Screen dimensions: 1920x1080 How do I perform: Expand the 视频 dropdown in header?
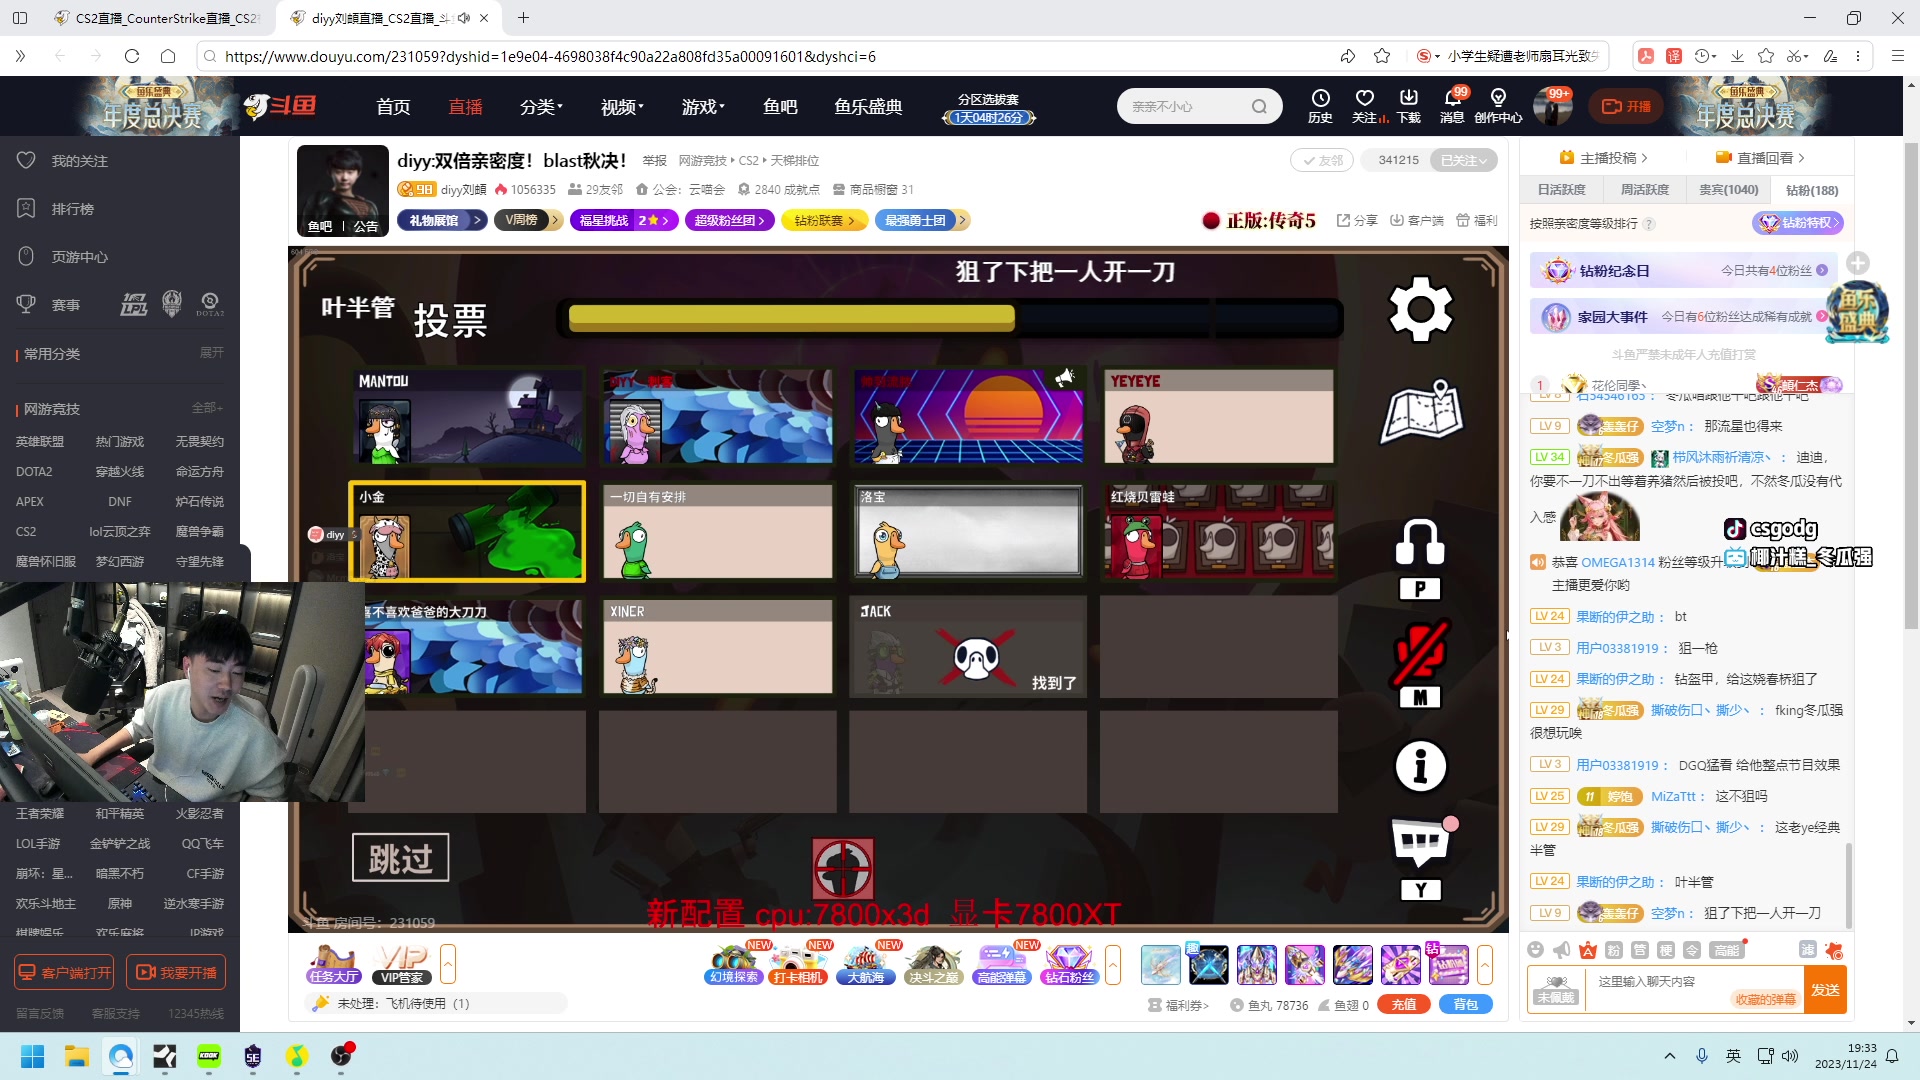tap(622, 106)
